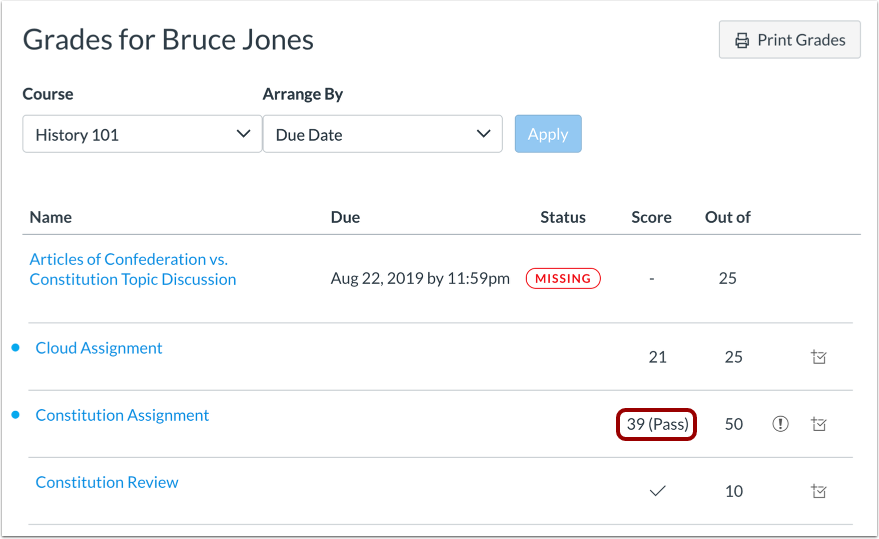
Task: Open the Course dropdown showing History 101
Action: (x=142, y=134)
